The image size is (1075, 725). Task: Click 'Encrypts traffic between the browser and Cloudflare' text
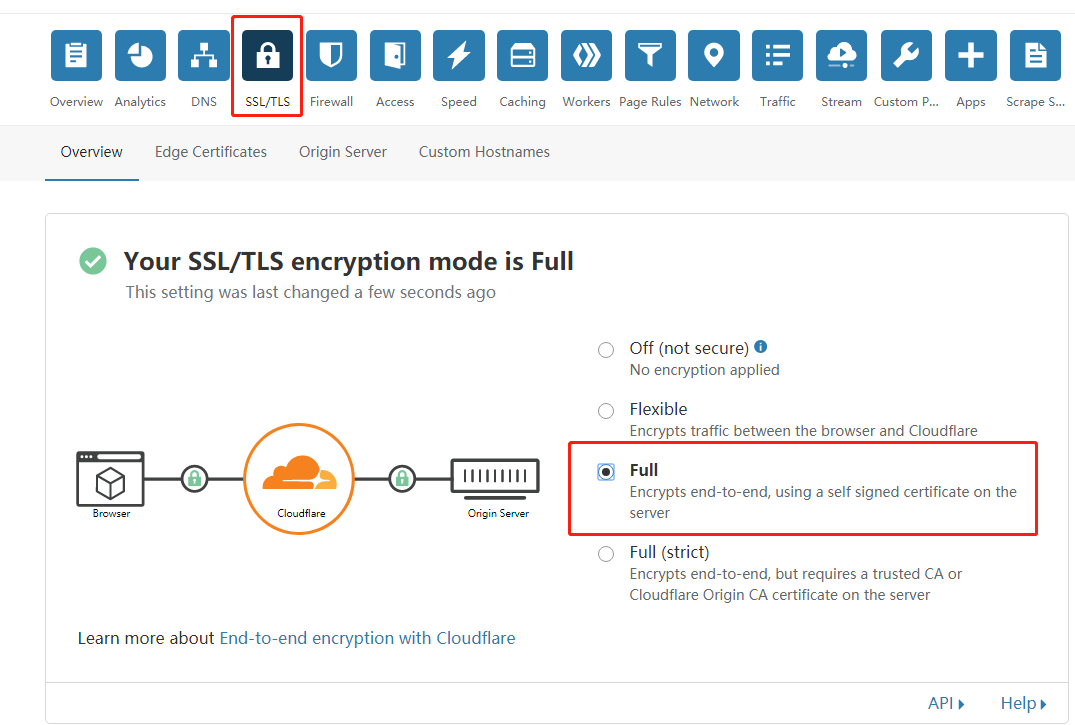tap(804, 431)
